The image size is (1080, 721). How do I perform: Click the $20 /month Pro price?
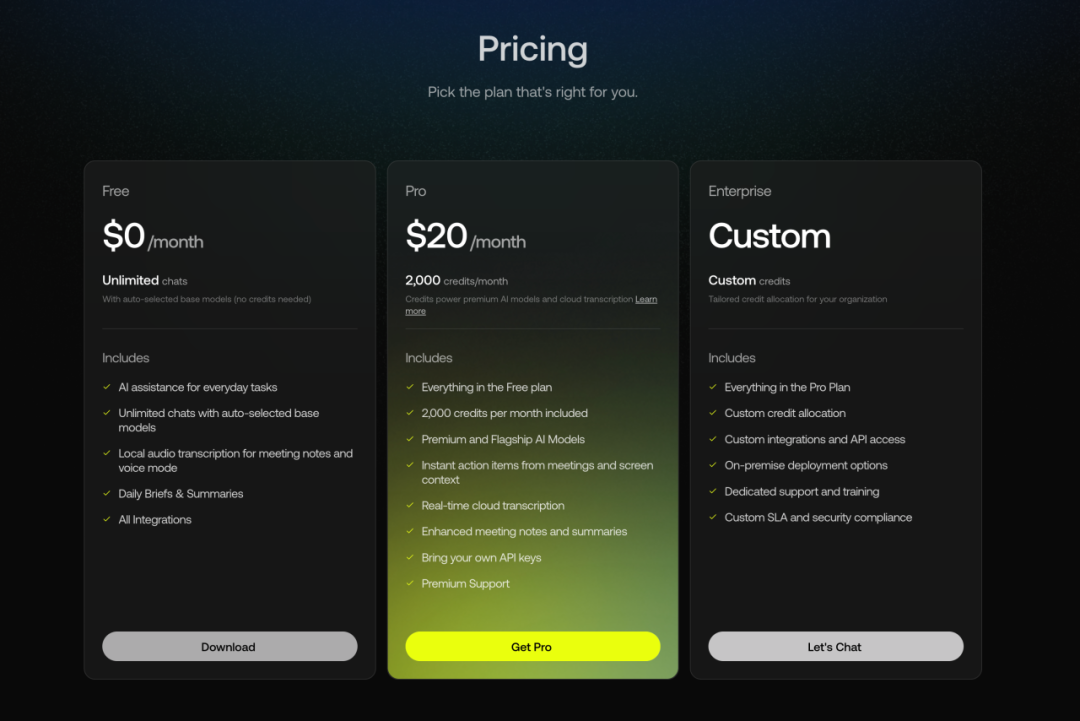465,237
